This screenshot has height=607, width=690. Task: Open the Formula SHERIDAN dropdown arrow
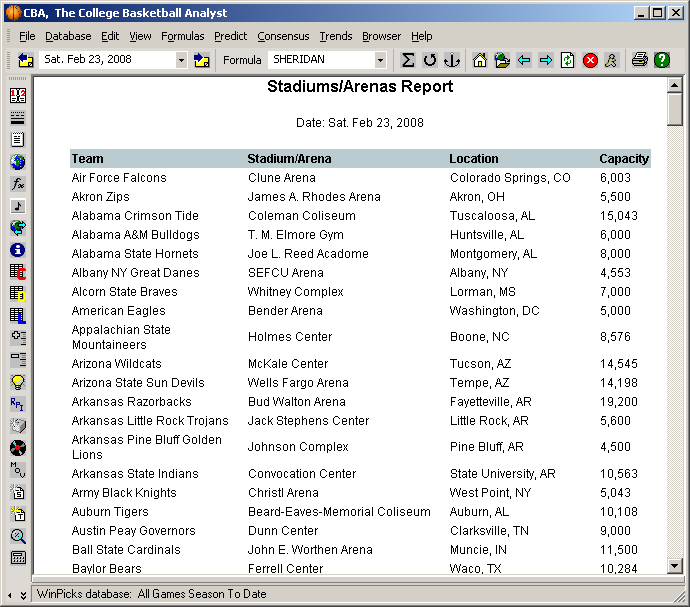click(380, 60)
